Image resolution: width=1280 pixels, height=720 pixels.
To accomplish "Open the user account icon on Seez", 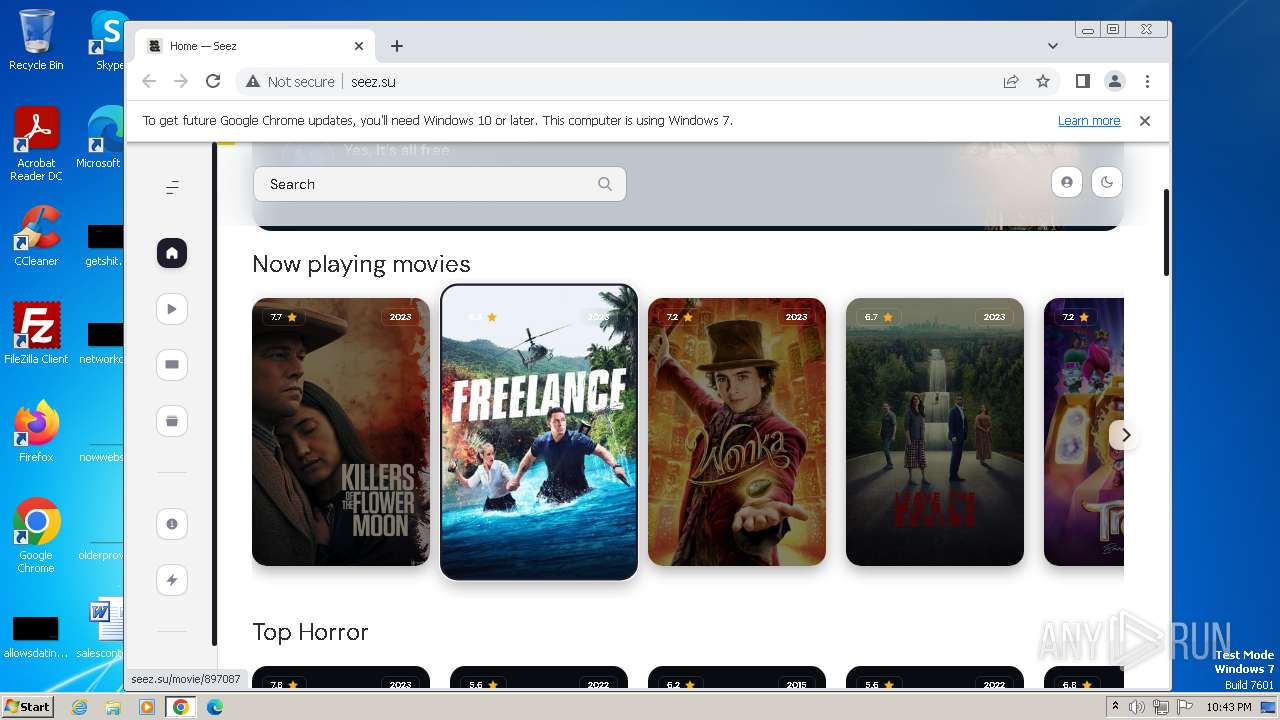I will (x=1067, y=183).
